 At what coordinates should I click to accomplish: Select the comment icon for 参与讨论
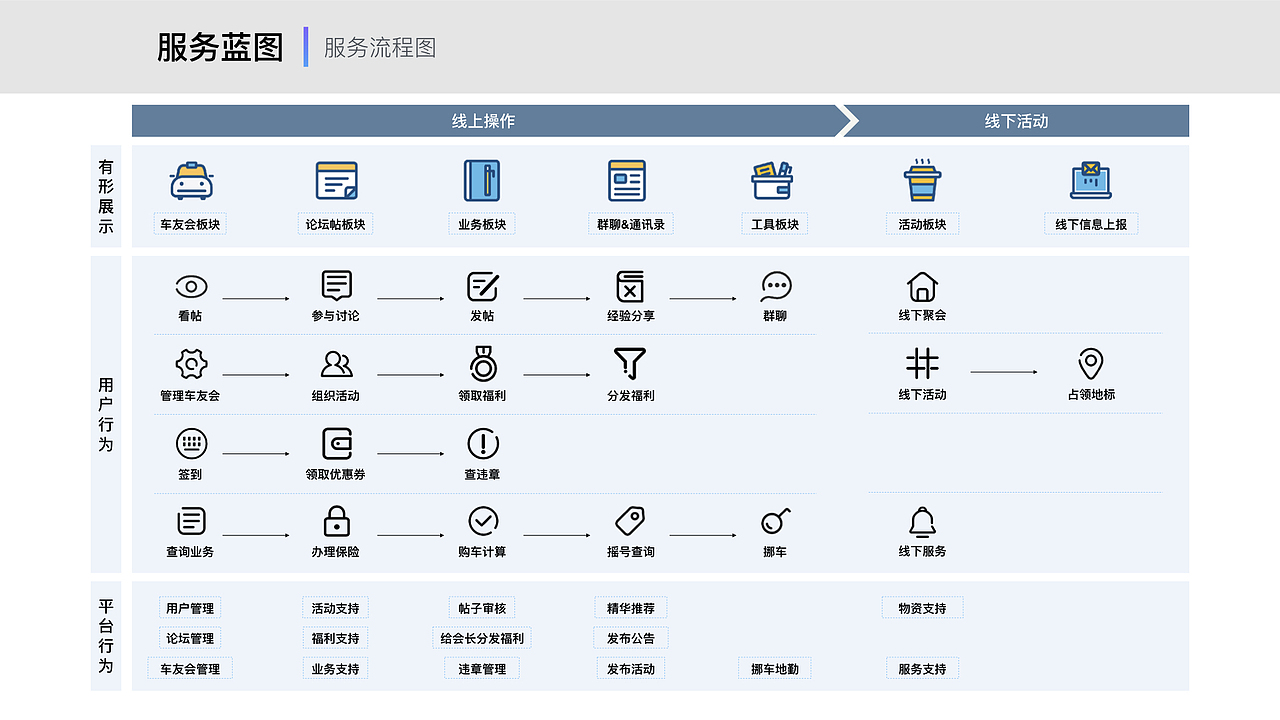click(x=337, y=286)
